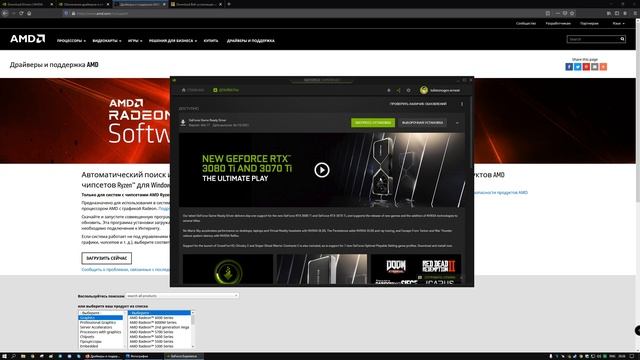The width and height of the screenshot is (640, 360).
Task: Select Processors with graphics in category list
Action: (x=100, y=332)
